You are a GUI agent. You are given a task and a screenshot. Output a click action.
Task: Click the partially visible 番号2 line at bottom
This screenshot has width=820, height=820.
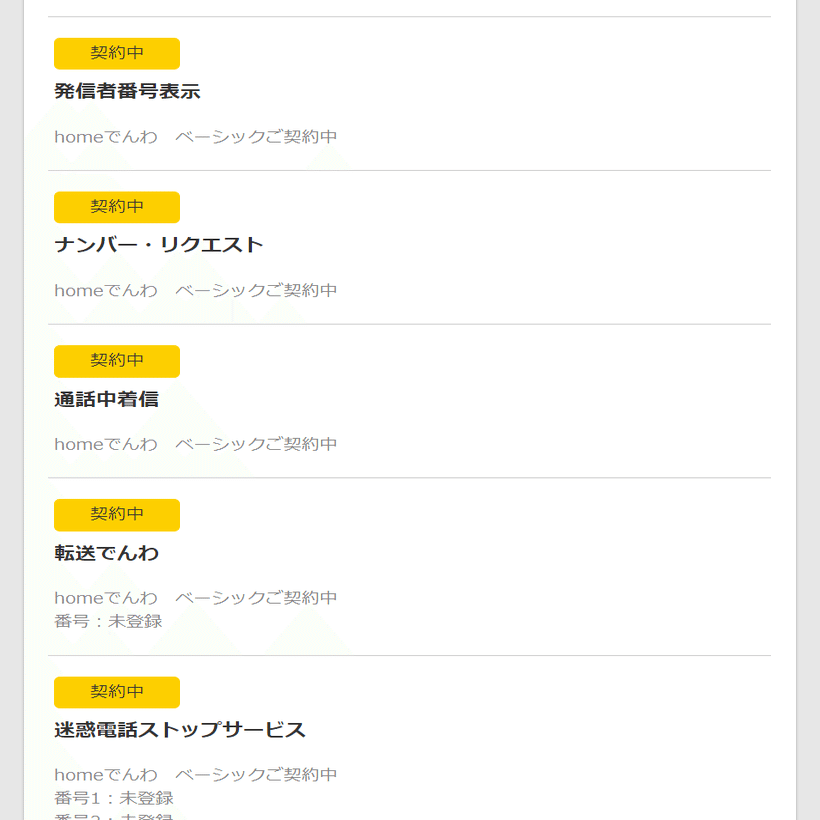(114, 816)
